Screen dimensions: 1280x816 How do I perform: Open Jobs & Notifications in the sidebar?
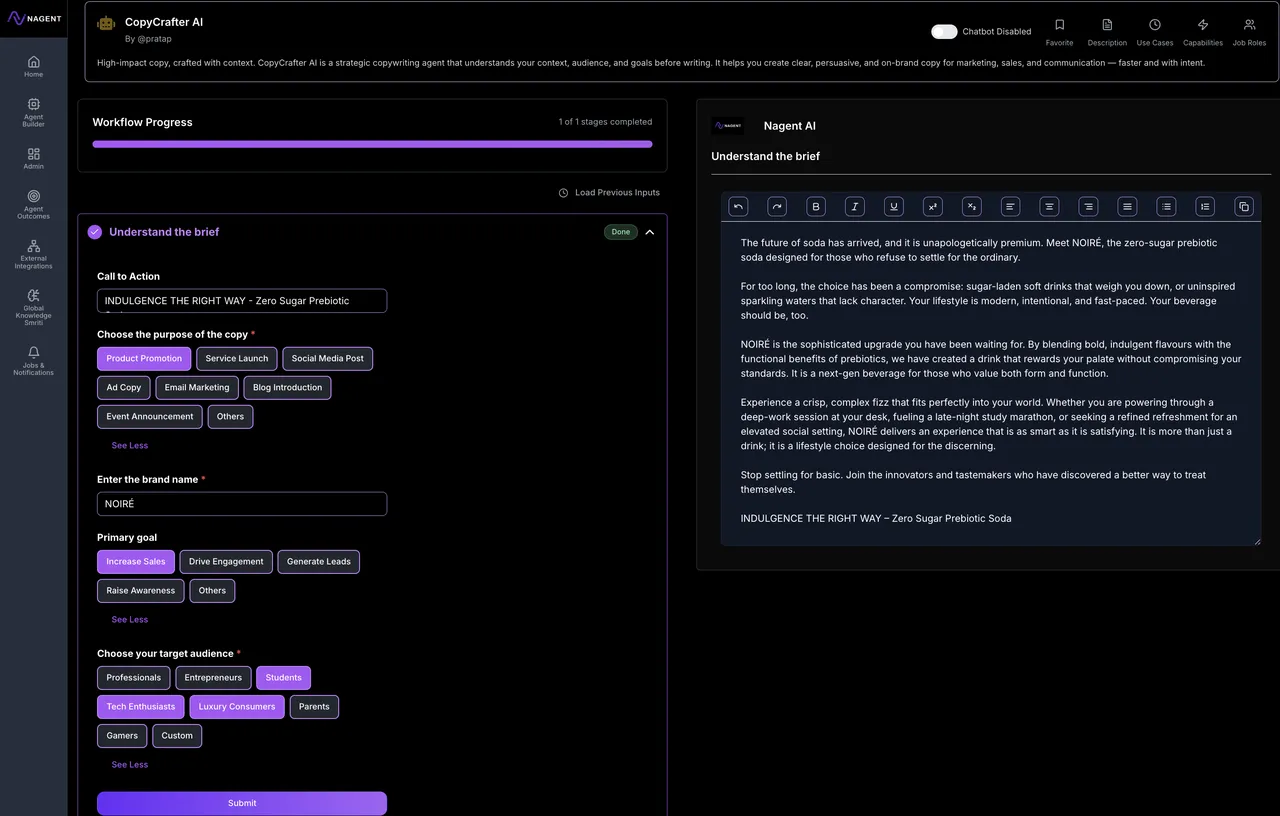(x=33, y=361)
